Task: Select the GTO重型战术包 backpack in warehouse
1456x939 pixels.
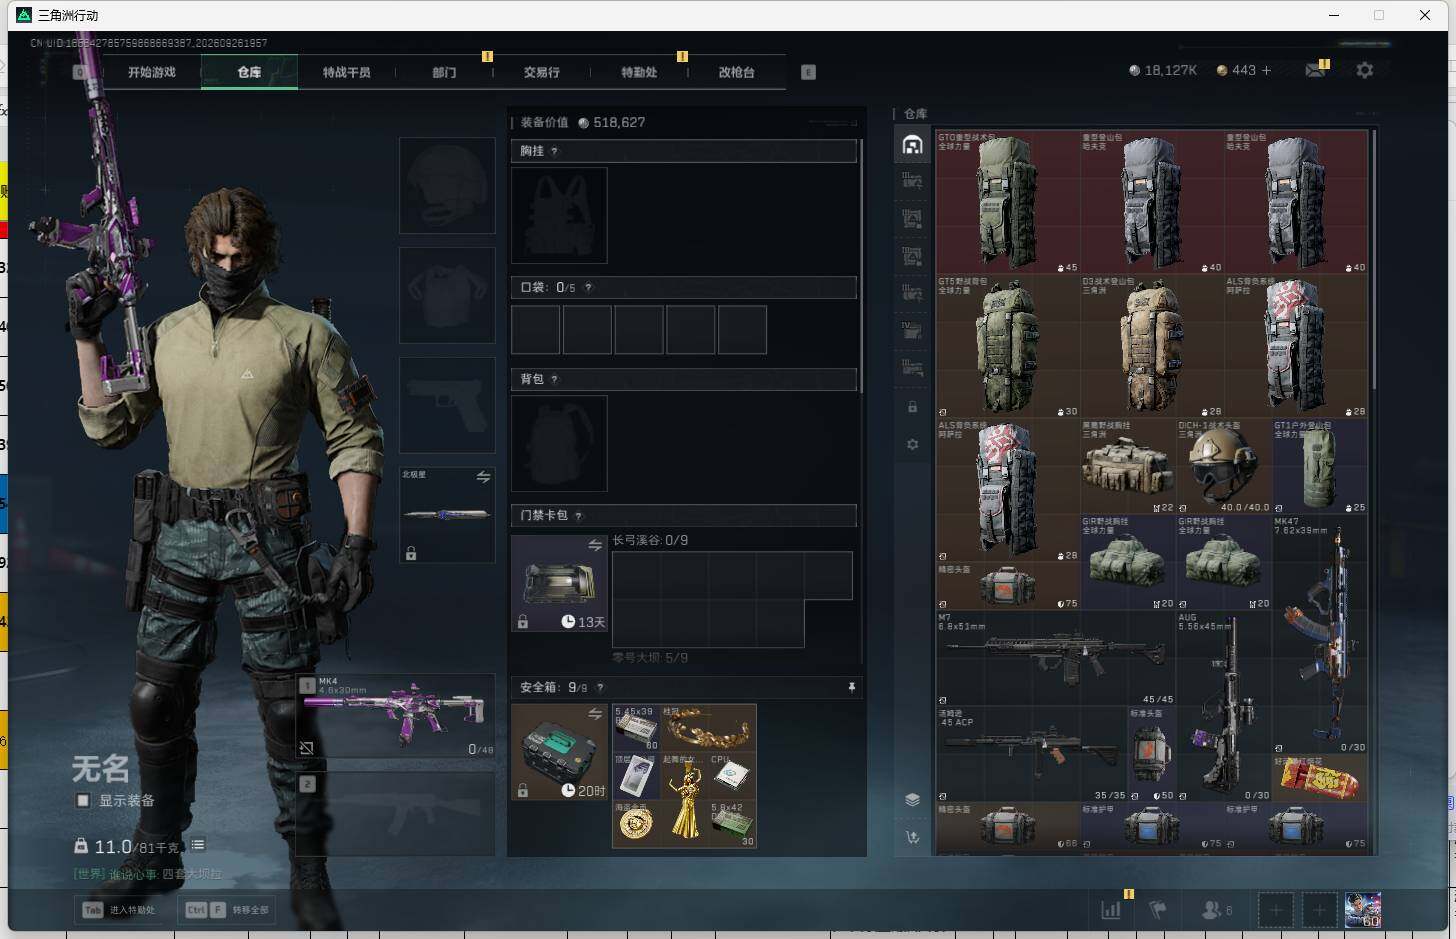Action: tap(1007, 202)
